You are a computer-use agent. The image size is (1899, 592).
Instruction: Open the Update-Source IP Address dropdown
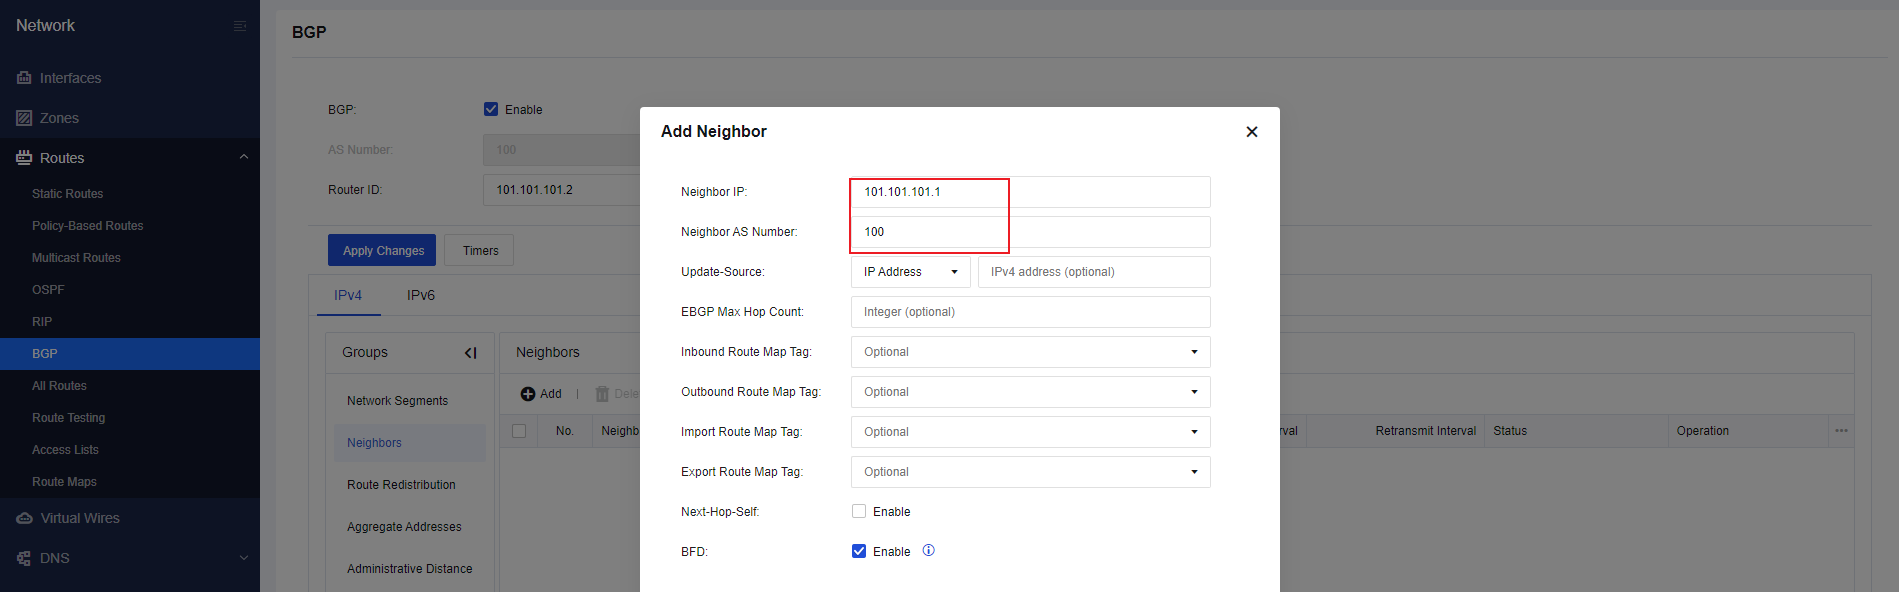(x=910, y=272)
